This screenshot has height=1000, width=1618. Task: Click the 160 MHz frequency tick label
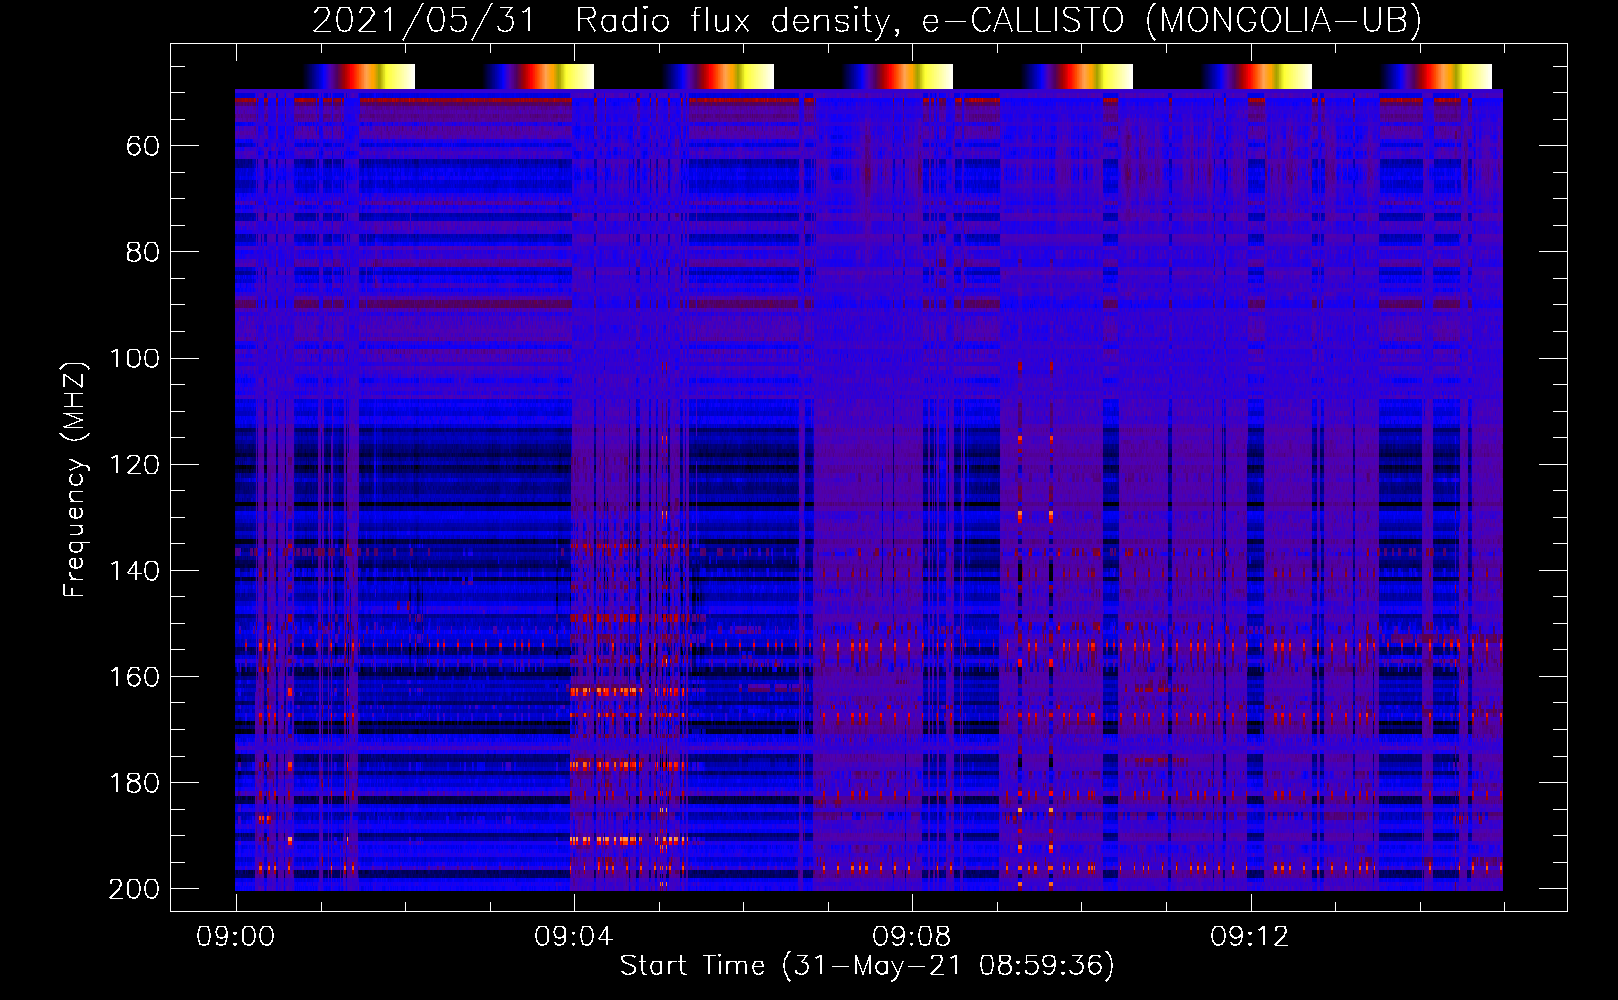pyautogui.click(x=134, y=676)
